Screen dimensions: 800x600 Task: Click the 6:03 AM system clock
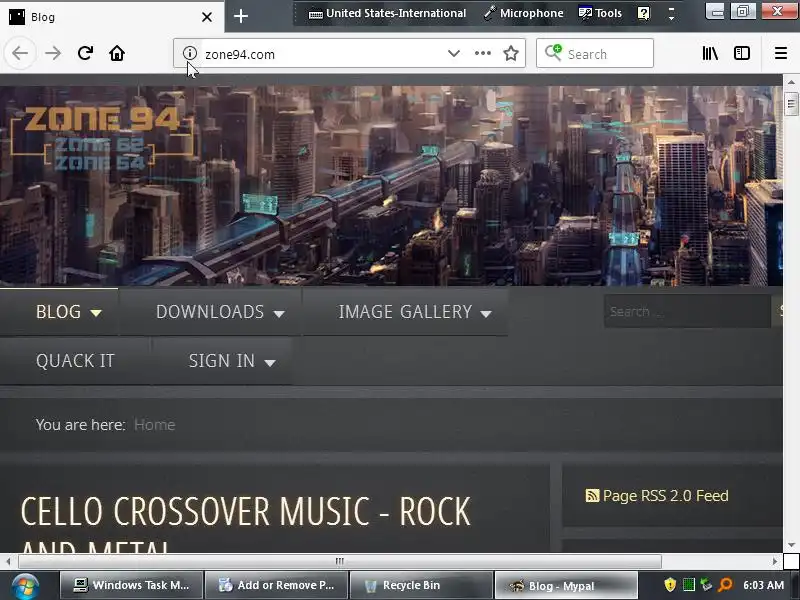tap(763, 585)
